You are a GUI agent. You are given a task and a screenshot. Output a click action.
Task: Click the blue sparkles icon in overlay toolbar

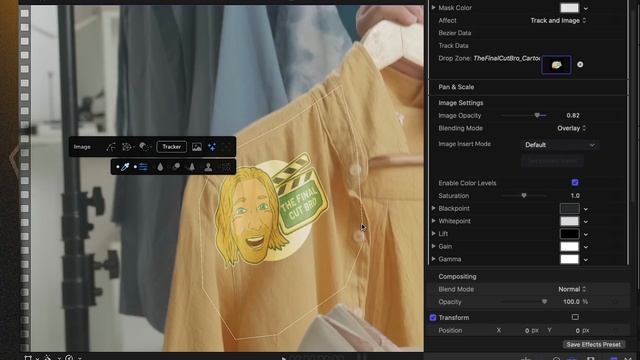[212, 147]
